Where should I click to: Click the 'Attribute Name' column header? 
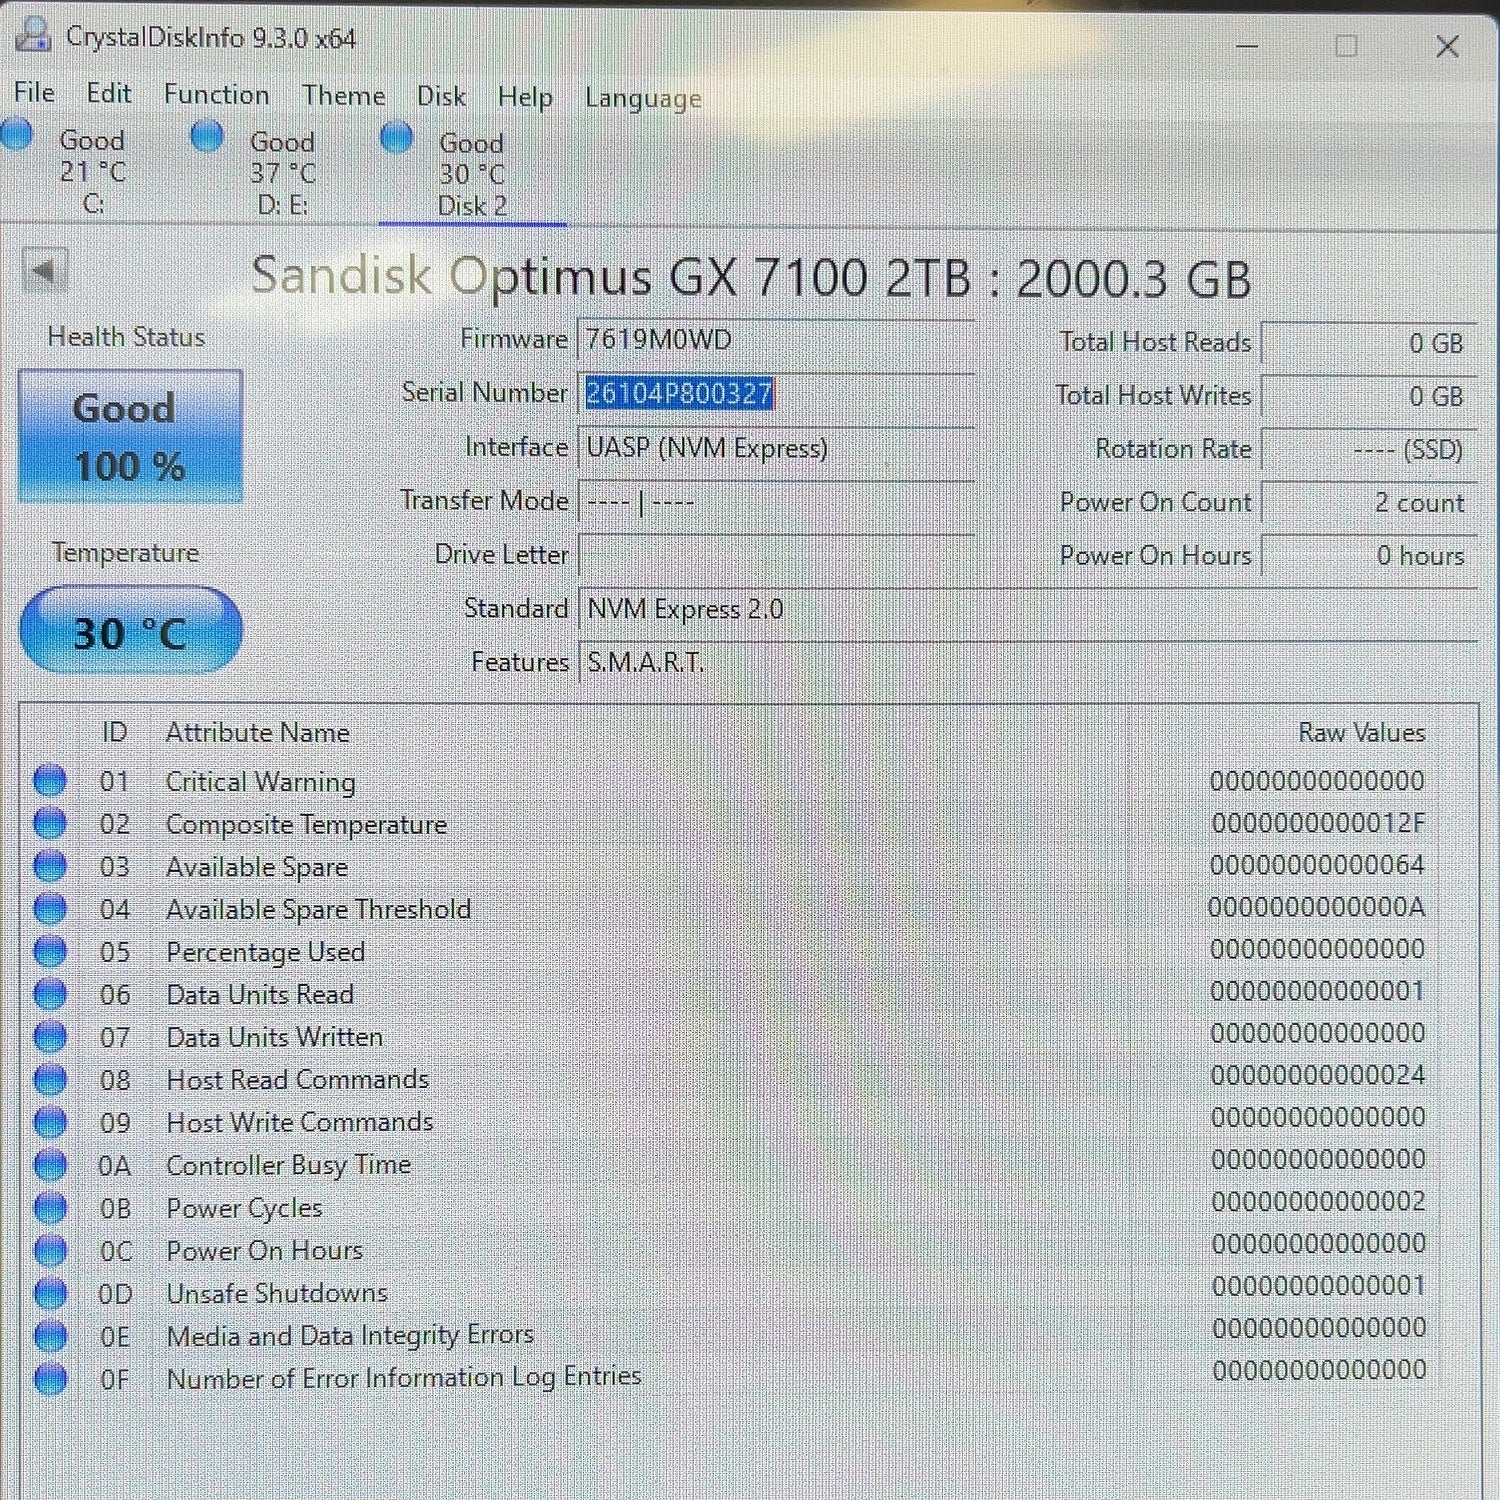[x=258, y=733]
